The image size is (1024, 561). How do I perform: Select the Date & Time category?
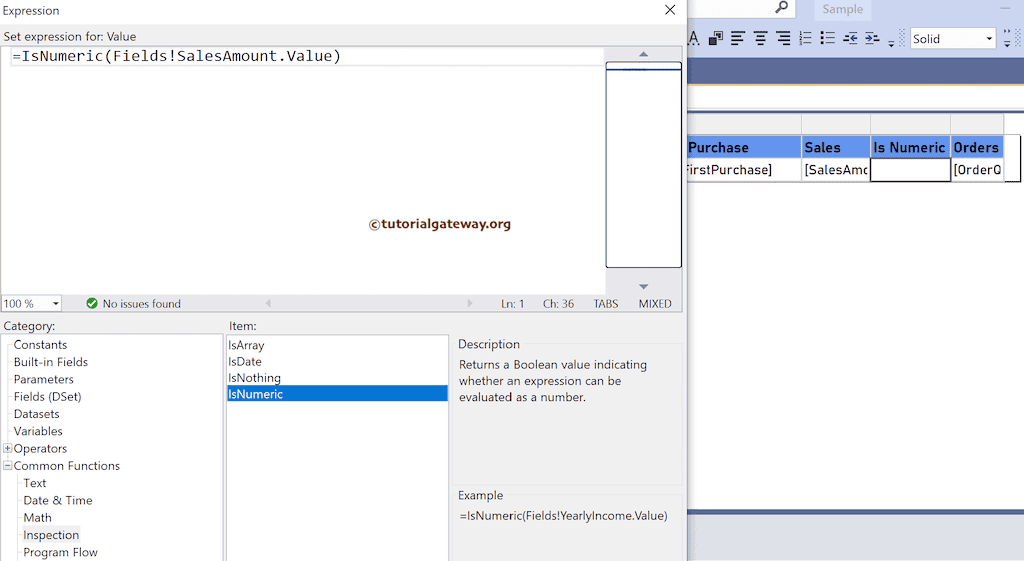(57, 500)
